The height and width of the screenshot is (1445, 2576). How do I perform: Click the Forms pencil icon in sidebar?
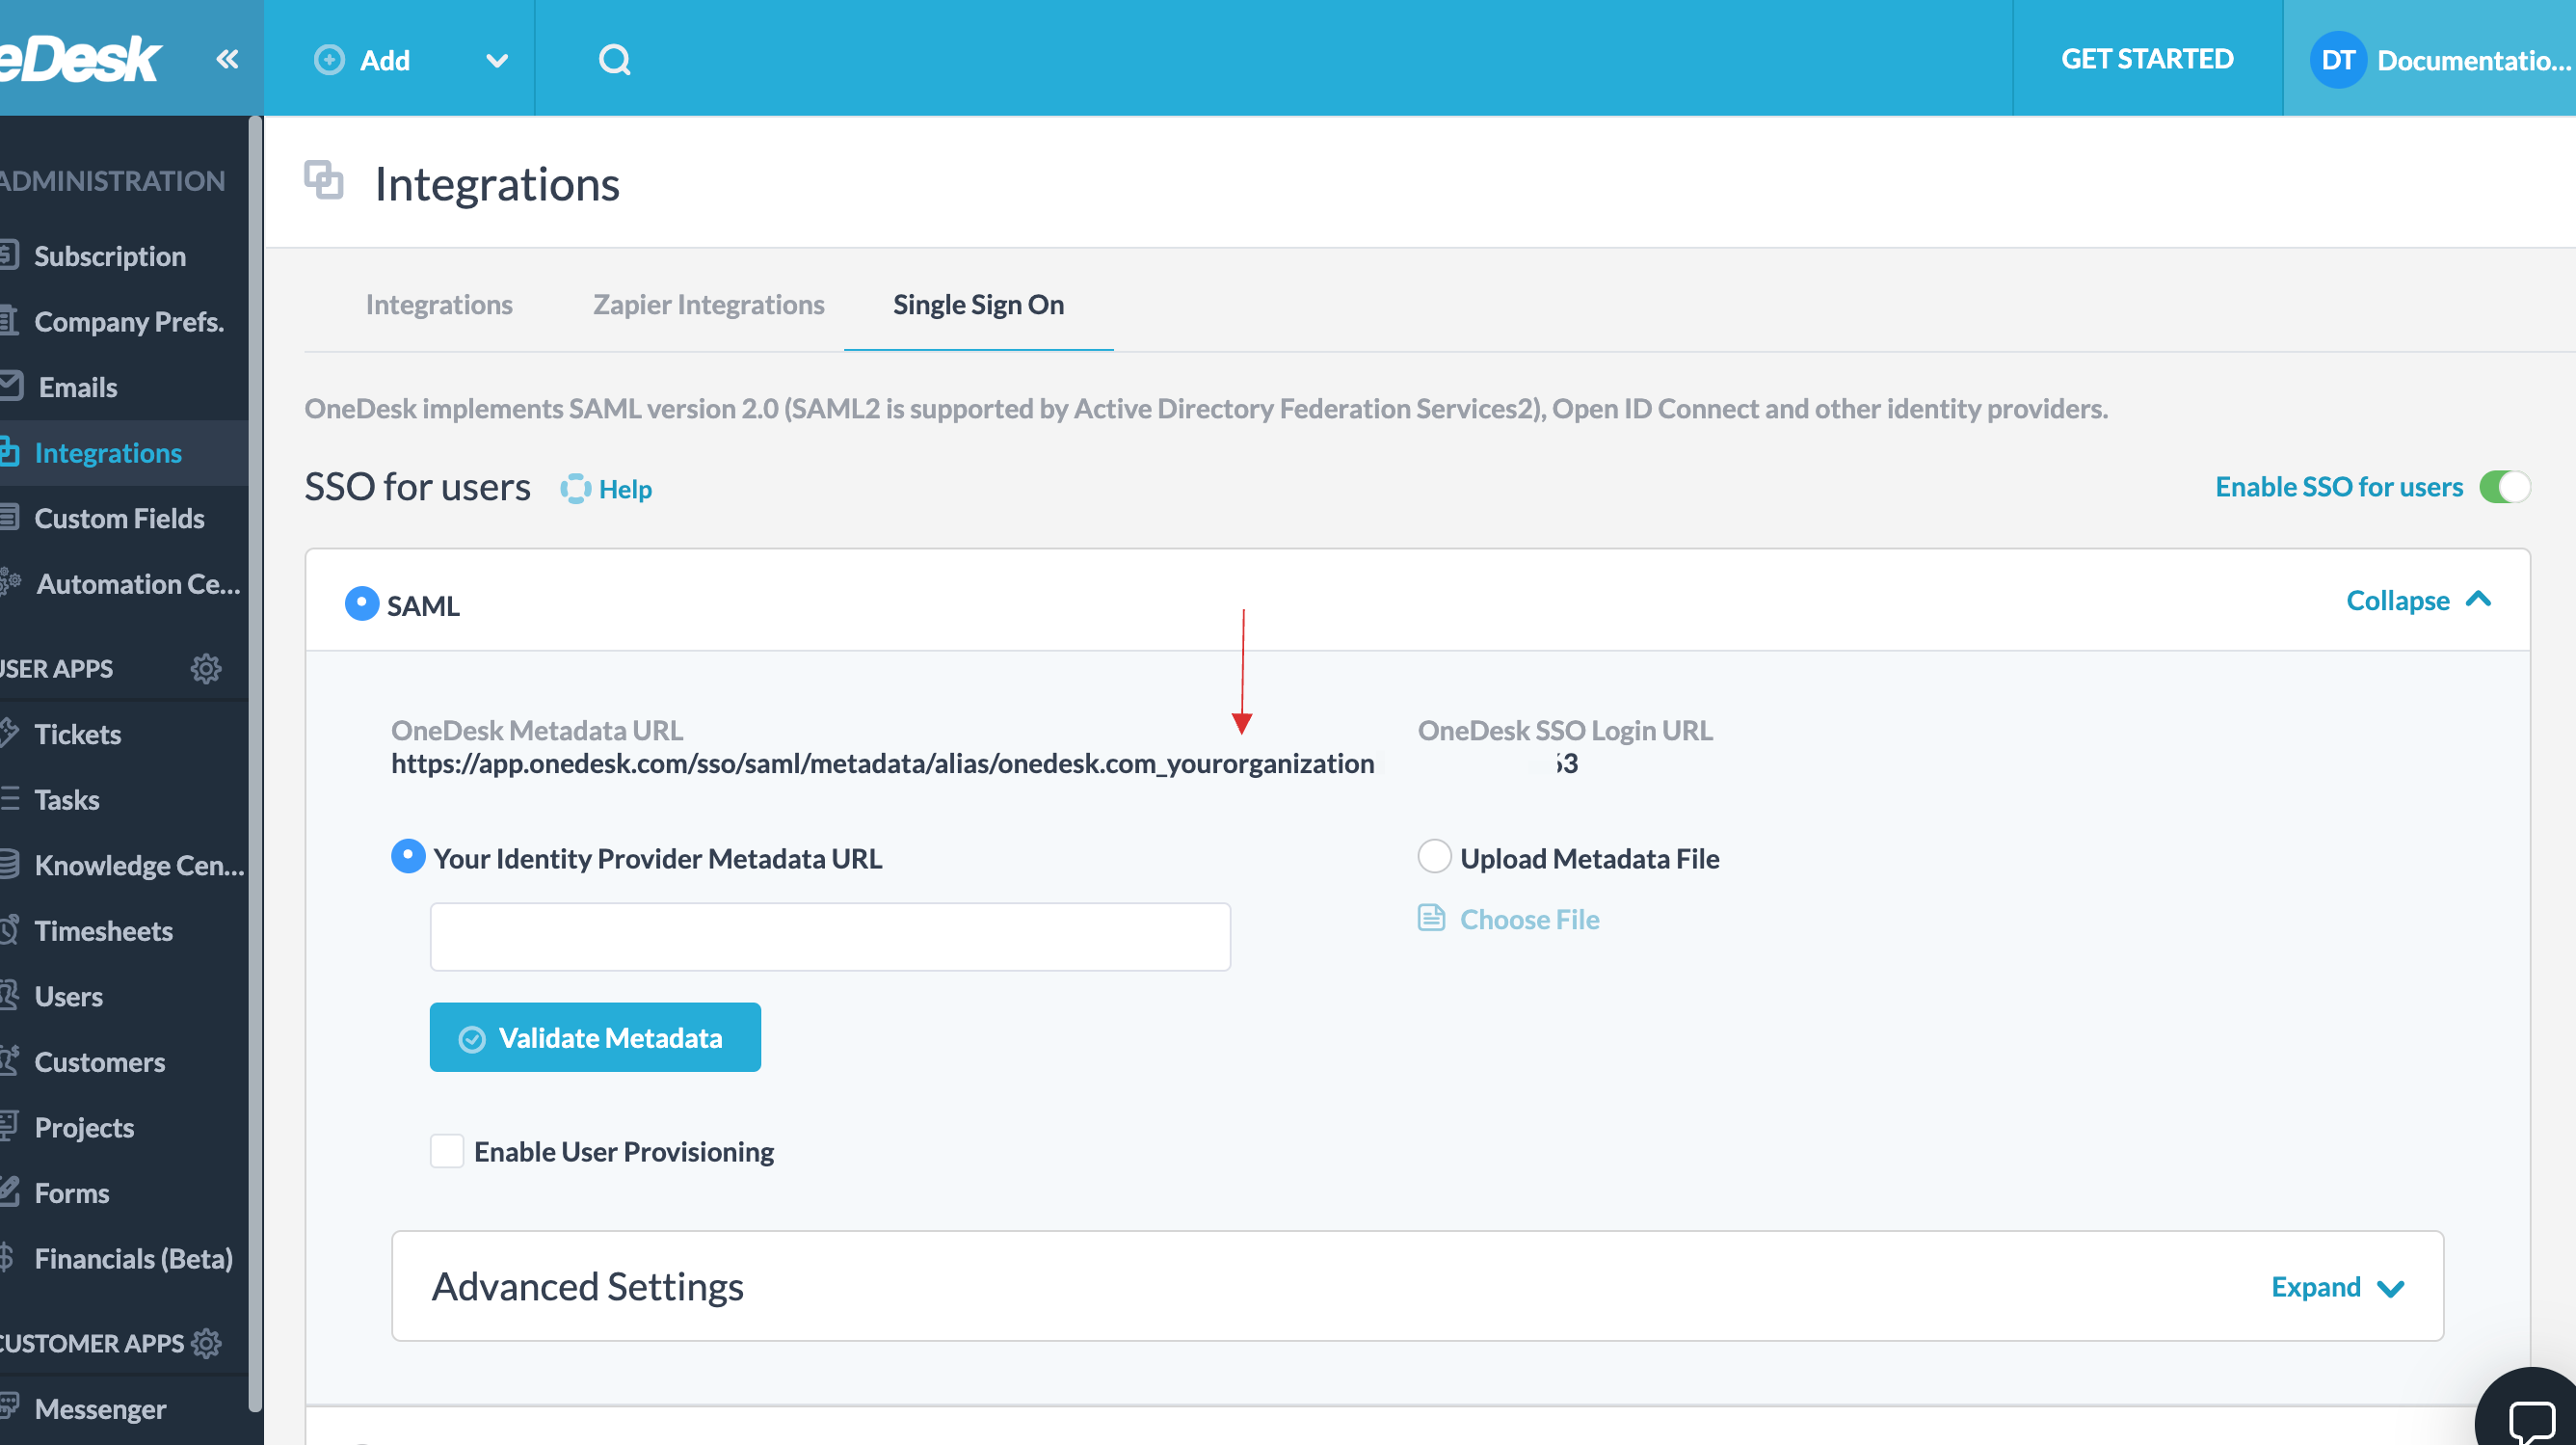9,1192
